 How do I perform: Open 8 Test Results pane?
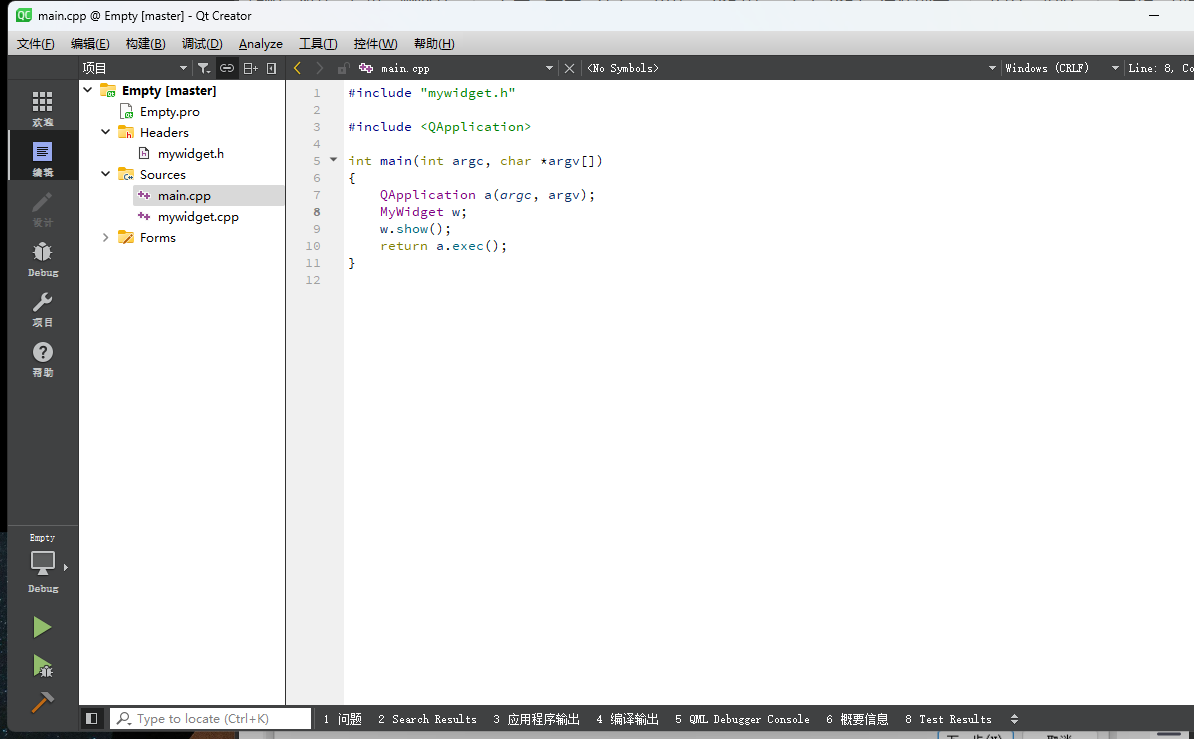click(x=948, y=718)
